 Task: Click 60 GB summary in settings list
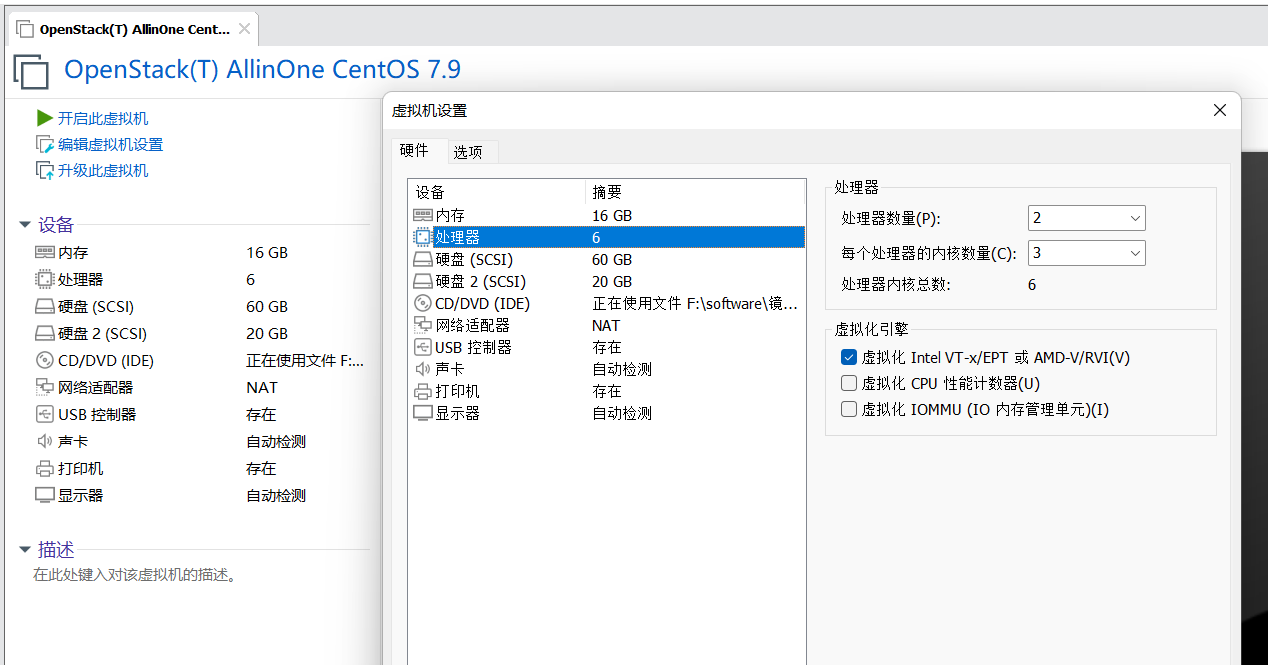point(612,260)
